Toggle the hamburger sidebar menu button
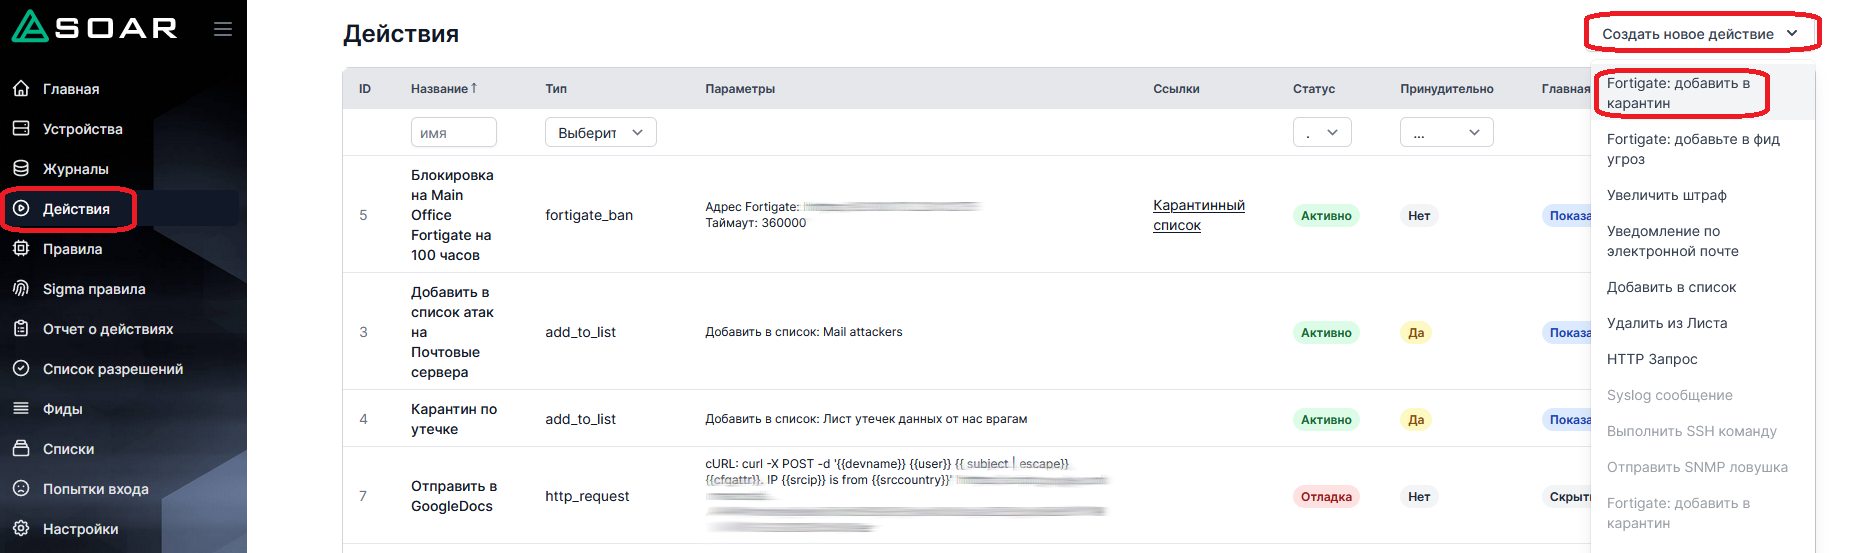The height and width of the screenshot is (553, 1850). [x=223, y=29]
